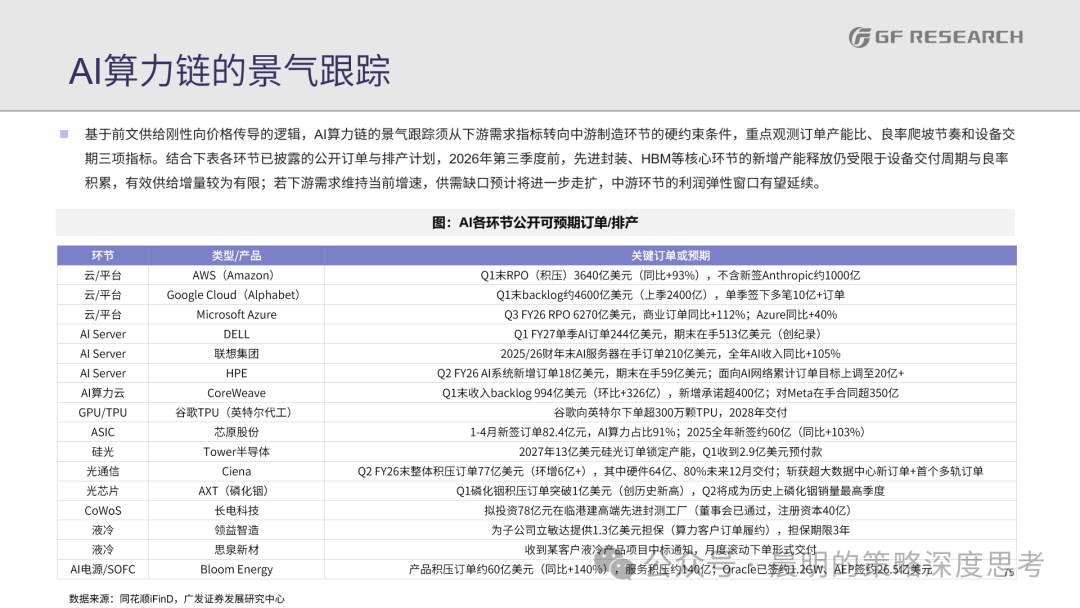Click the GF Research logo
The width and height of the screenshot is (1080, 608).
(x=935, y=37)
